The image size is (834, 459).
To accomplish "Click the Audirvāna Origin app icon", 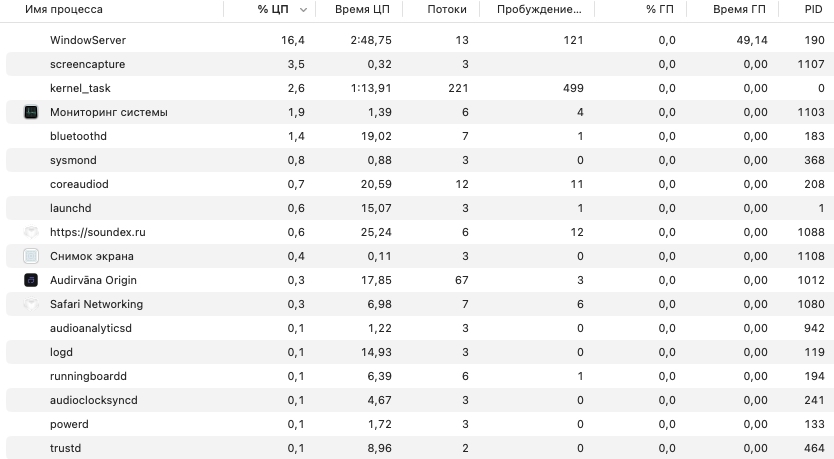I will click(31, 280).
